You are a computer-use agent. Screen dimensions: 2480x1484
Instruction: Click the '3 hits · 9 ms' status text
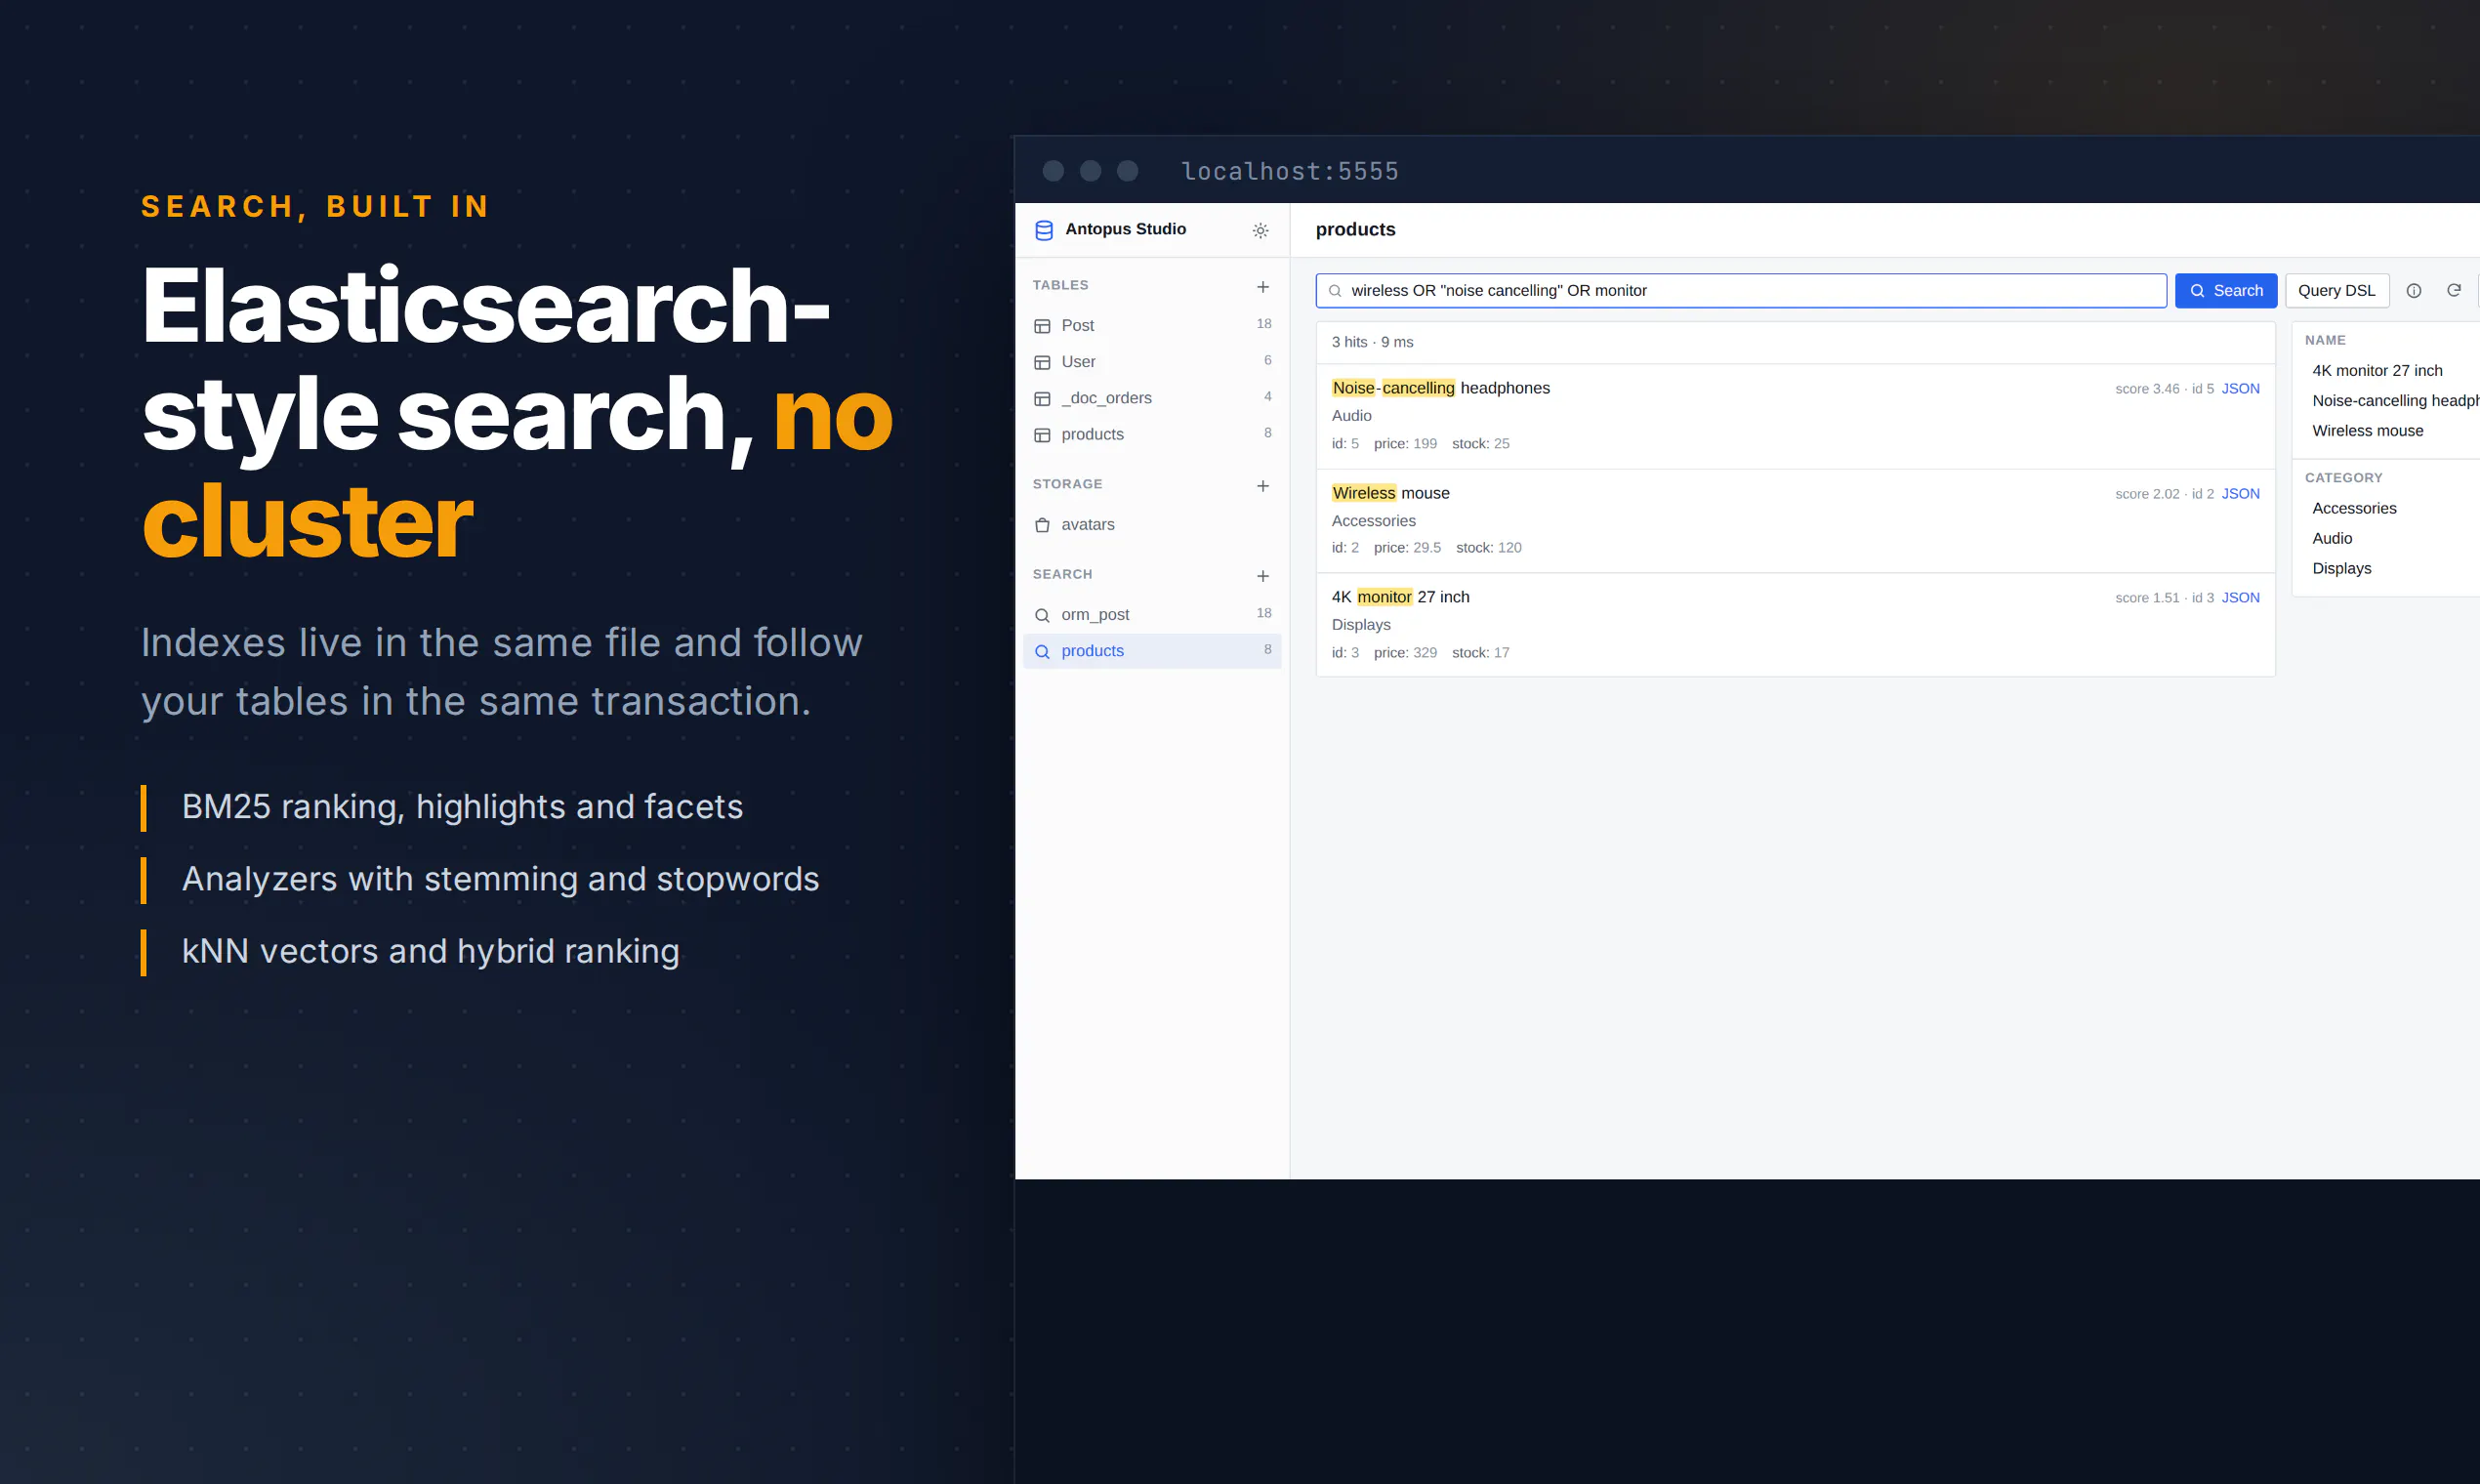tap(1372, 342)
